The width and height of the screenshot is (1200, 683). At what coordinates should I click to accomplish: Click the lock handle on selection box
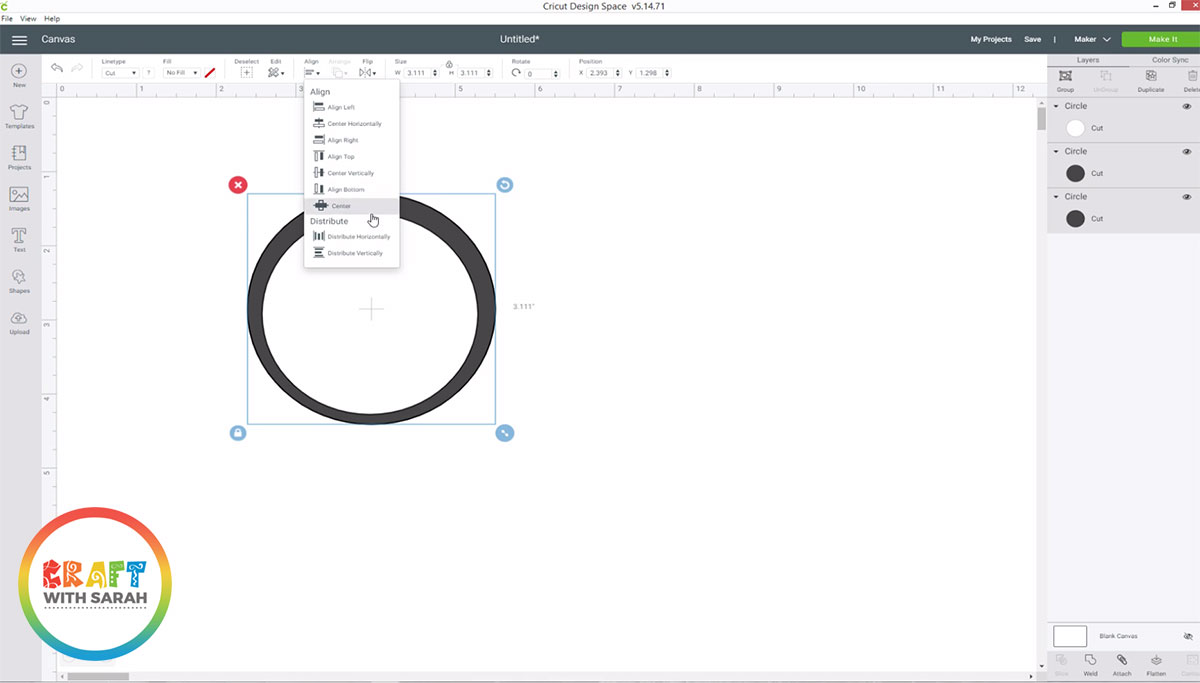tap(237, 433)
